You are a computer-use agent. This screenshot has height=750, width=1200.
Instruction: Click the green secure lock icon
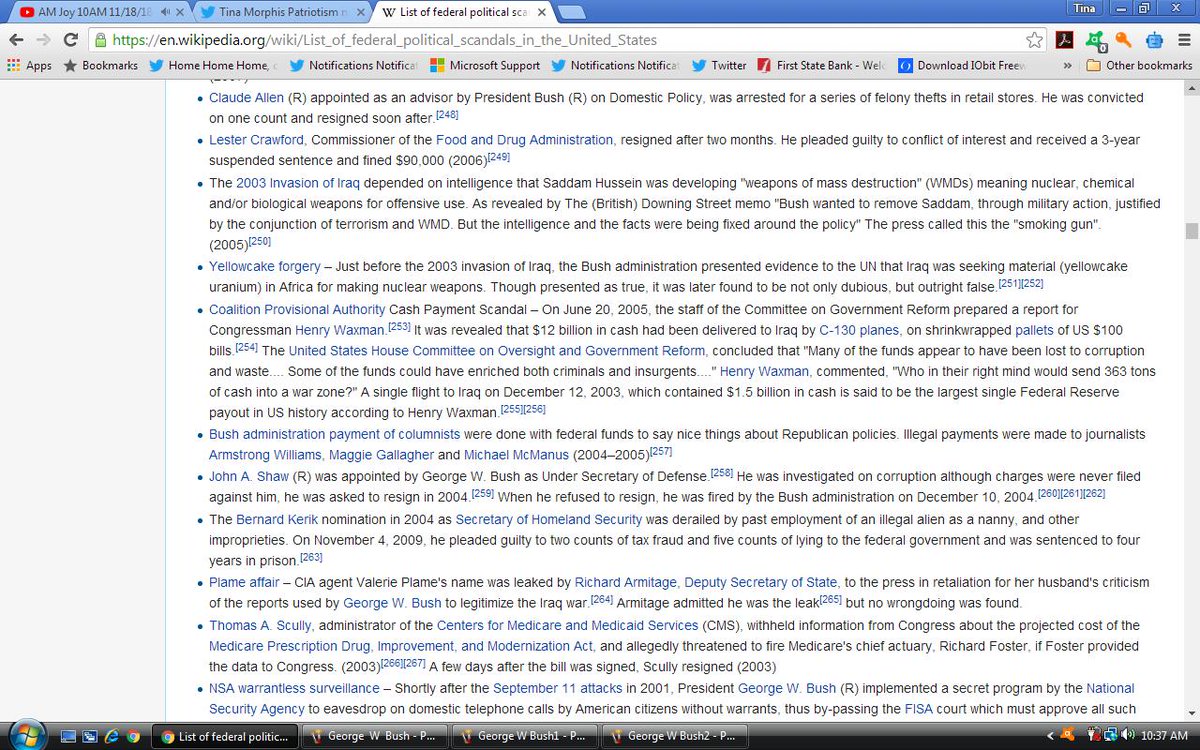pos(100,41)
